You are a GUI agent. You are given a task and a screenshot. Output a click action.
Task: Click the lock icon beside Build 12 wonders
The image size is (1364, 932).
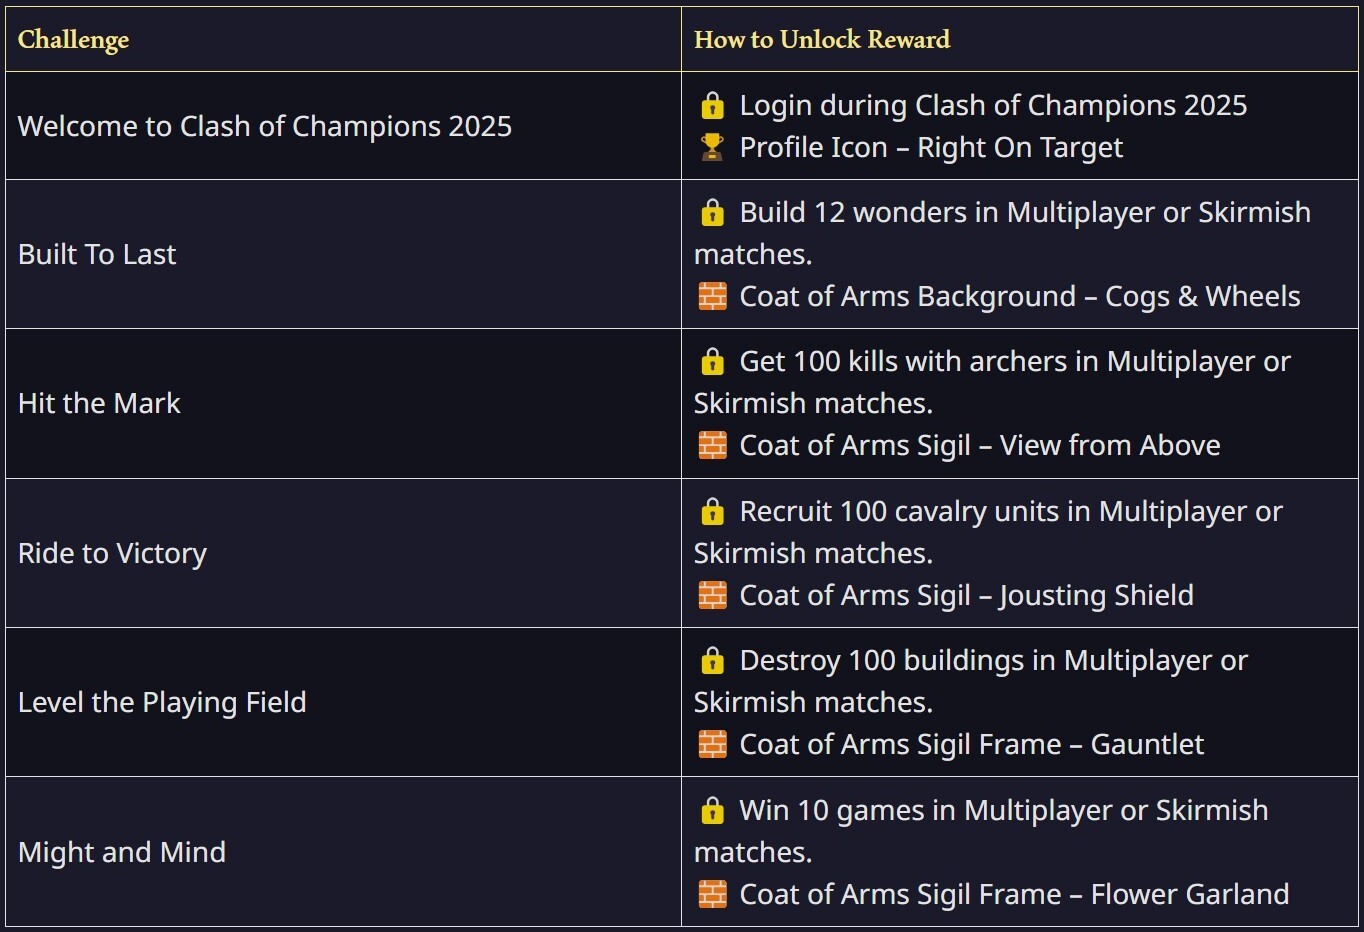point(712,213)
